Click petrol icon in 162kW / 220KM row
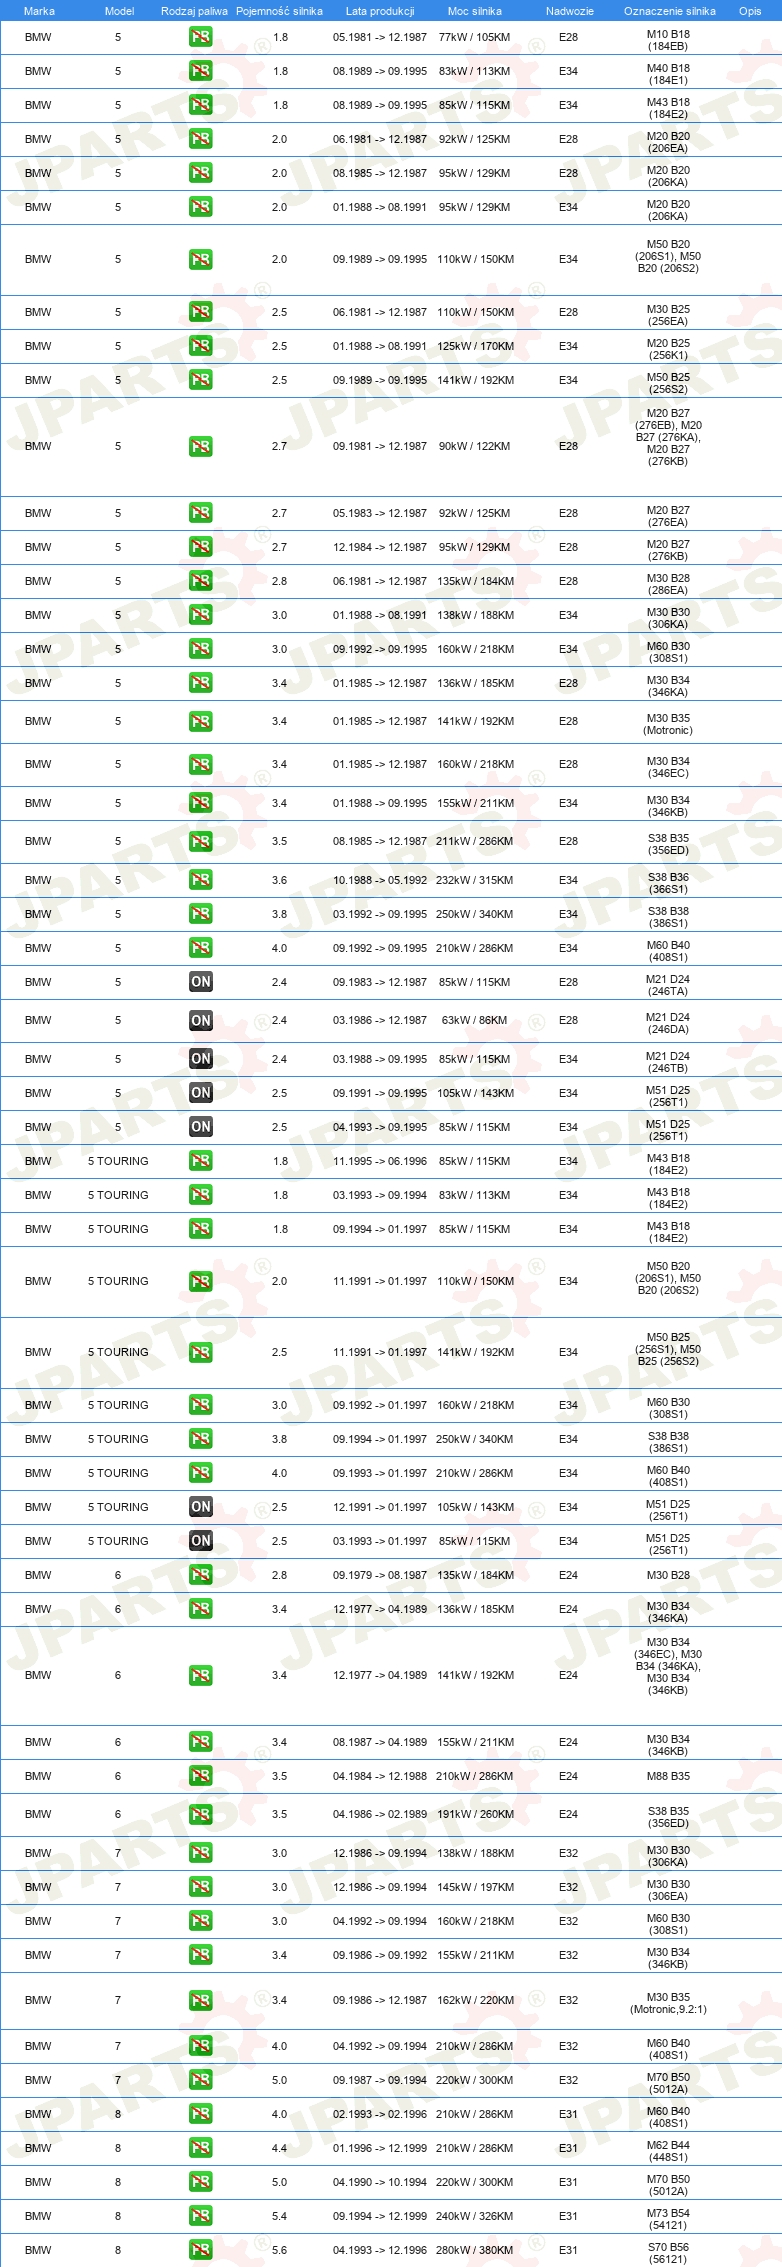This screenshot has height=2267, width=782. tap(200, 2000)
